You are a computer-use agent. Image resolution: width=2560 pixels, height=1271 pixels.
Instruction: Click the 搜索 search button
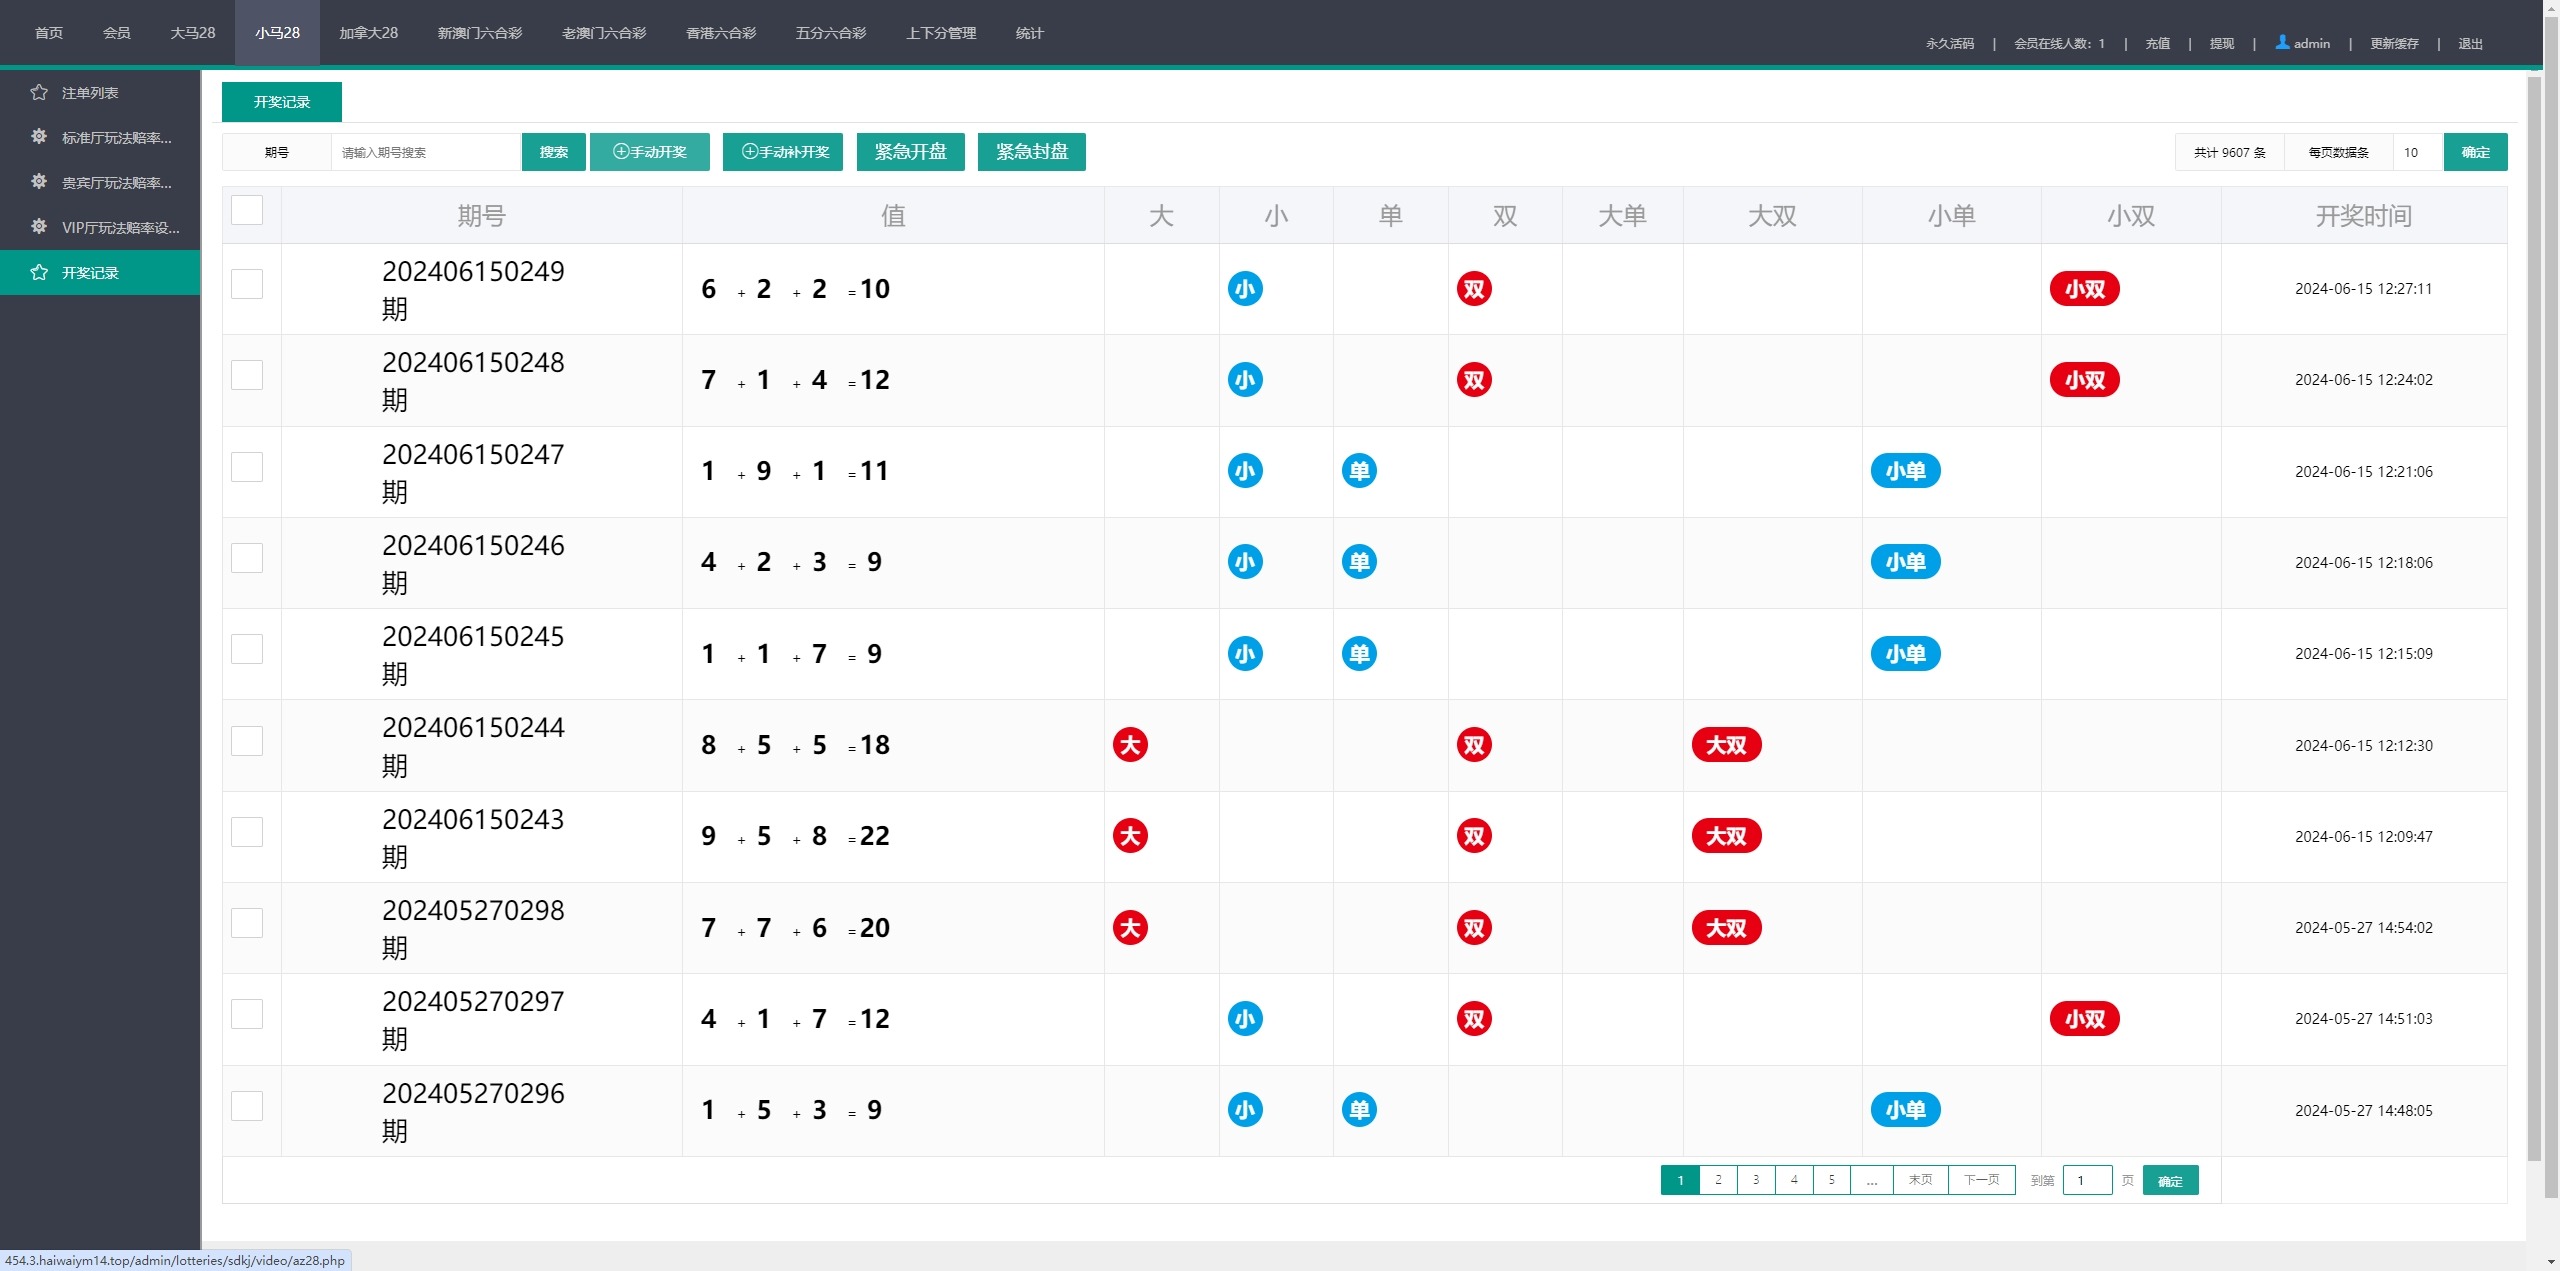tap(553, 152)
